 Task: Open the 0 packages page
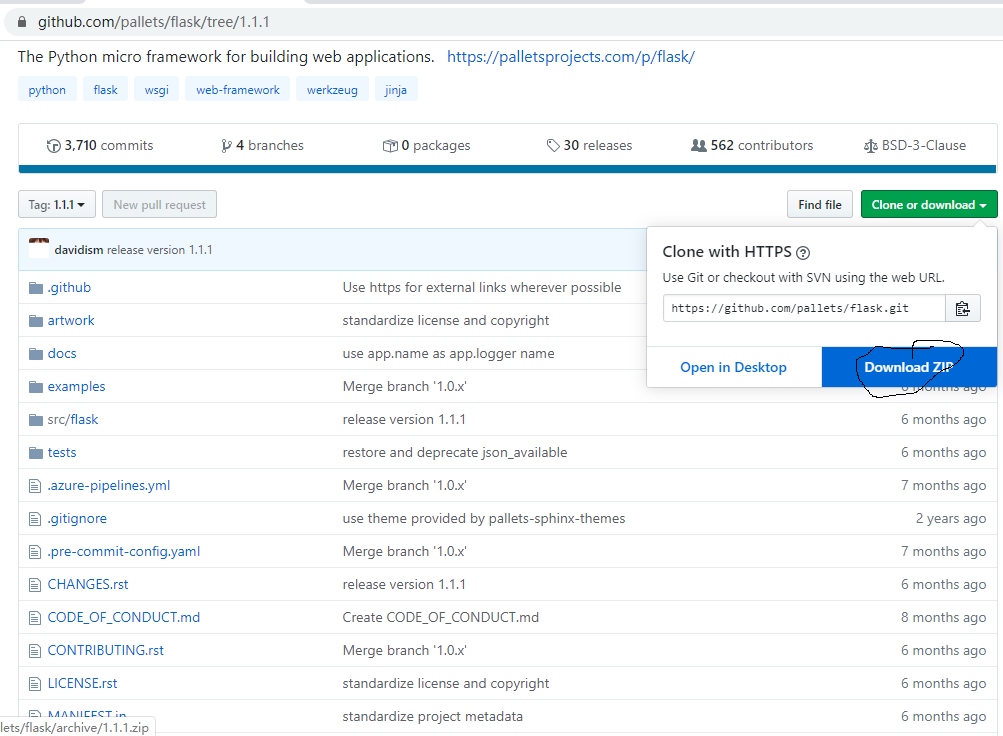click(427, 146)
